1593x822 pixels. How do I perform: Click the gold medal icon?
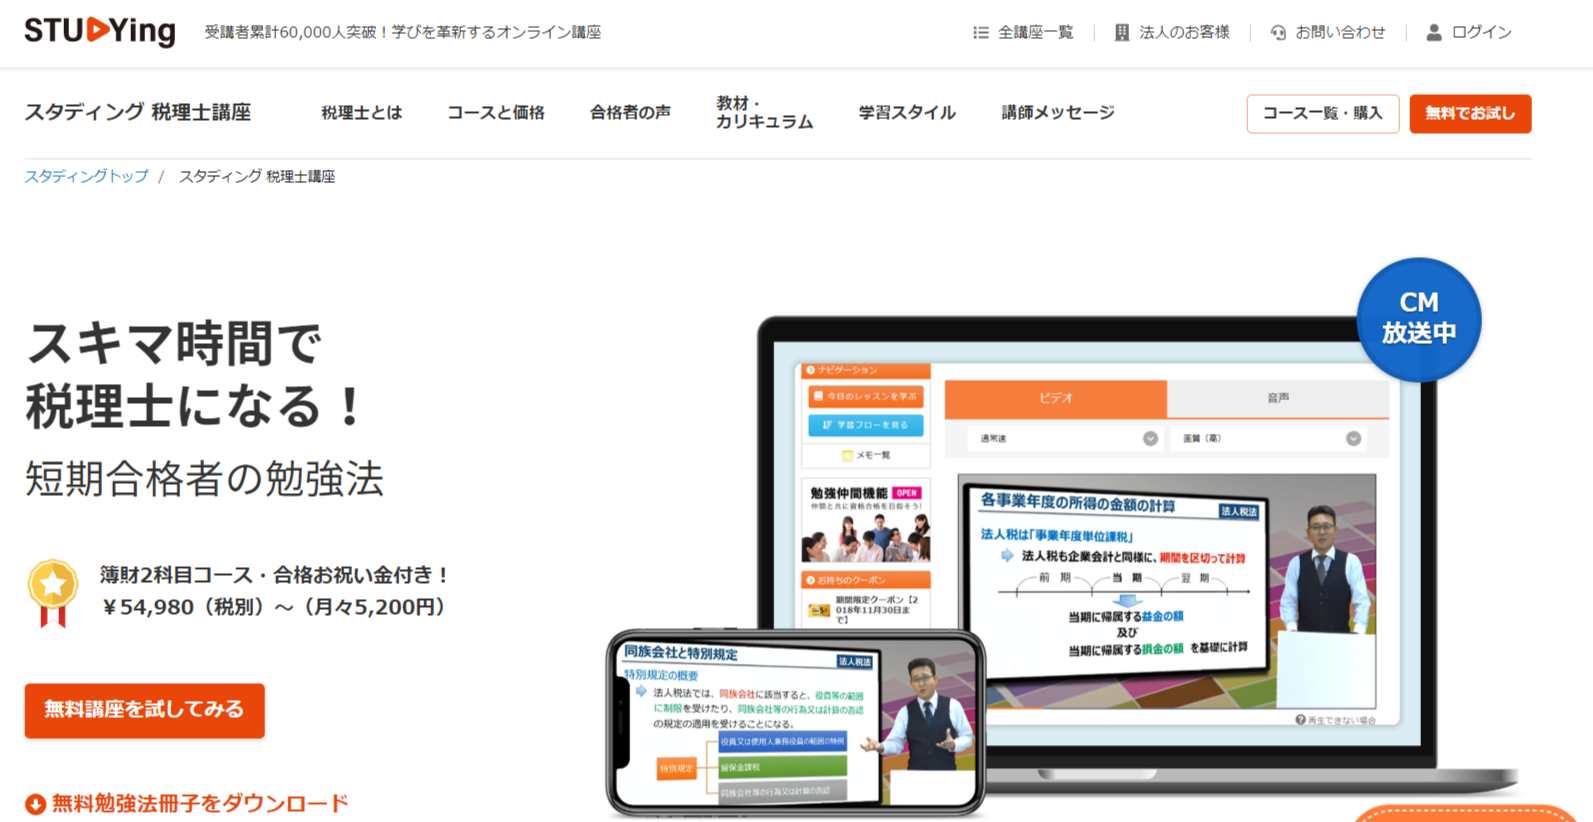point(53,592)
